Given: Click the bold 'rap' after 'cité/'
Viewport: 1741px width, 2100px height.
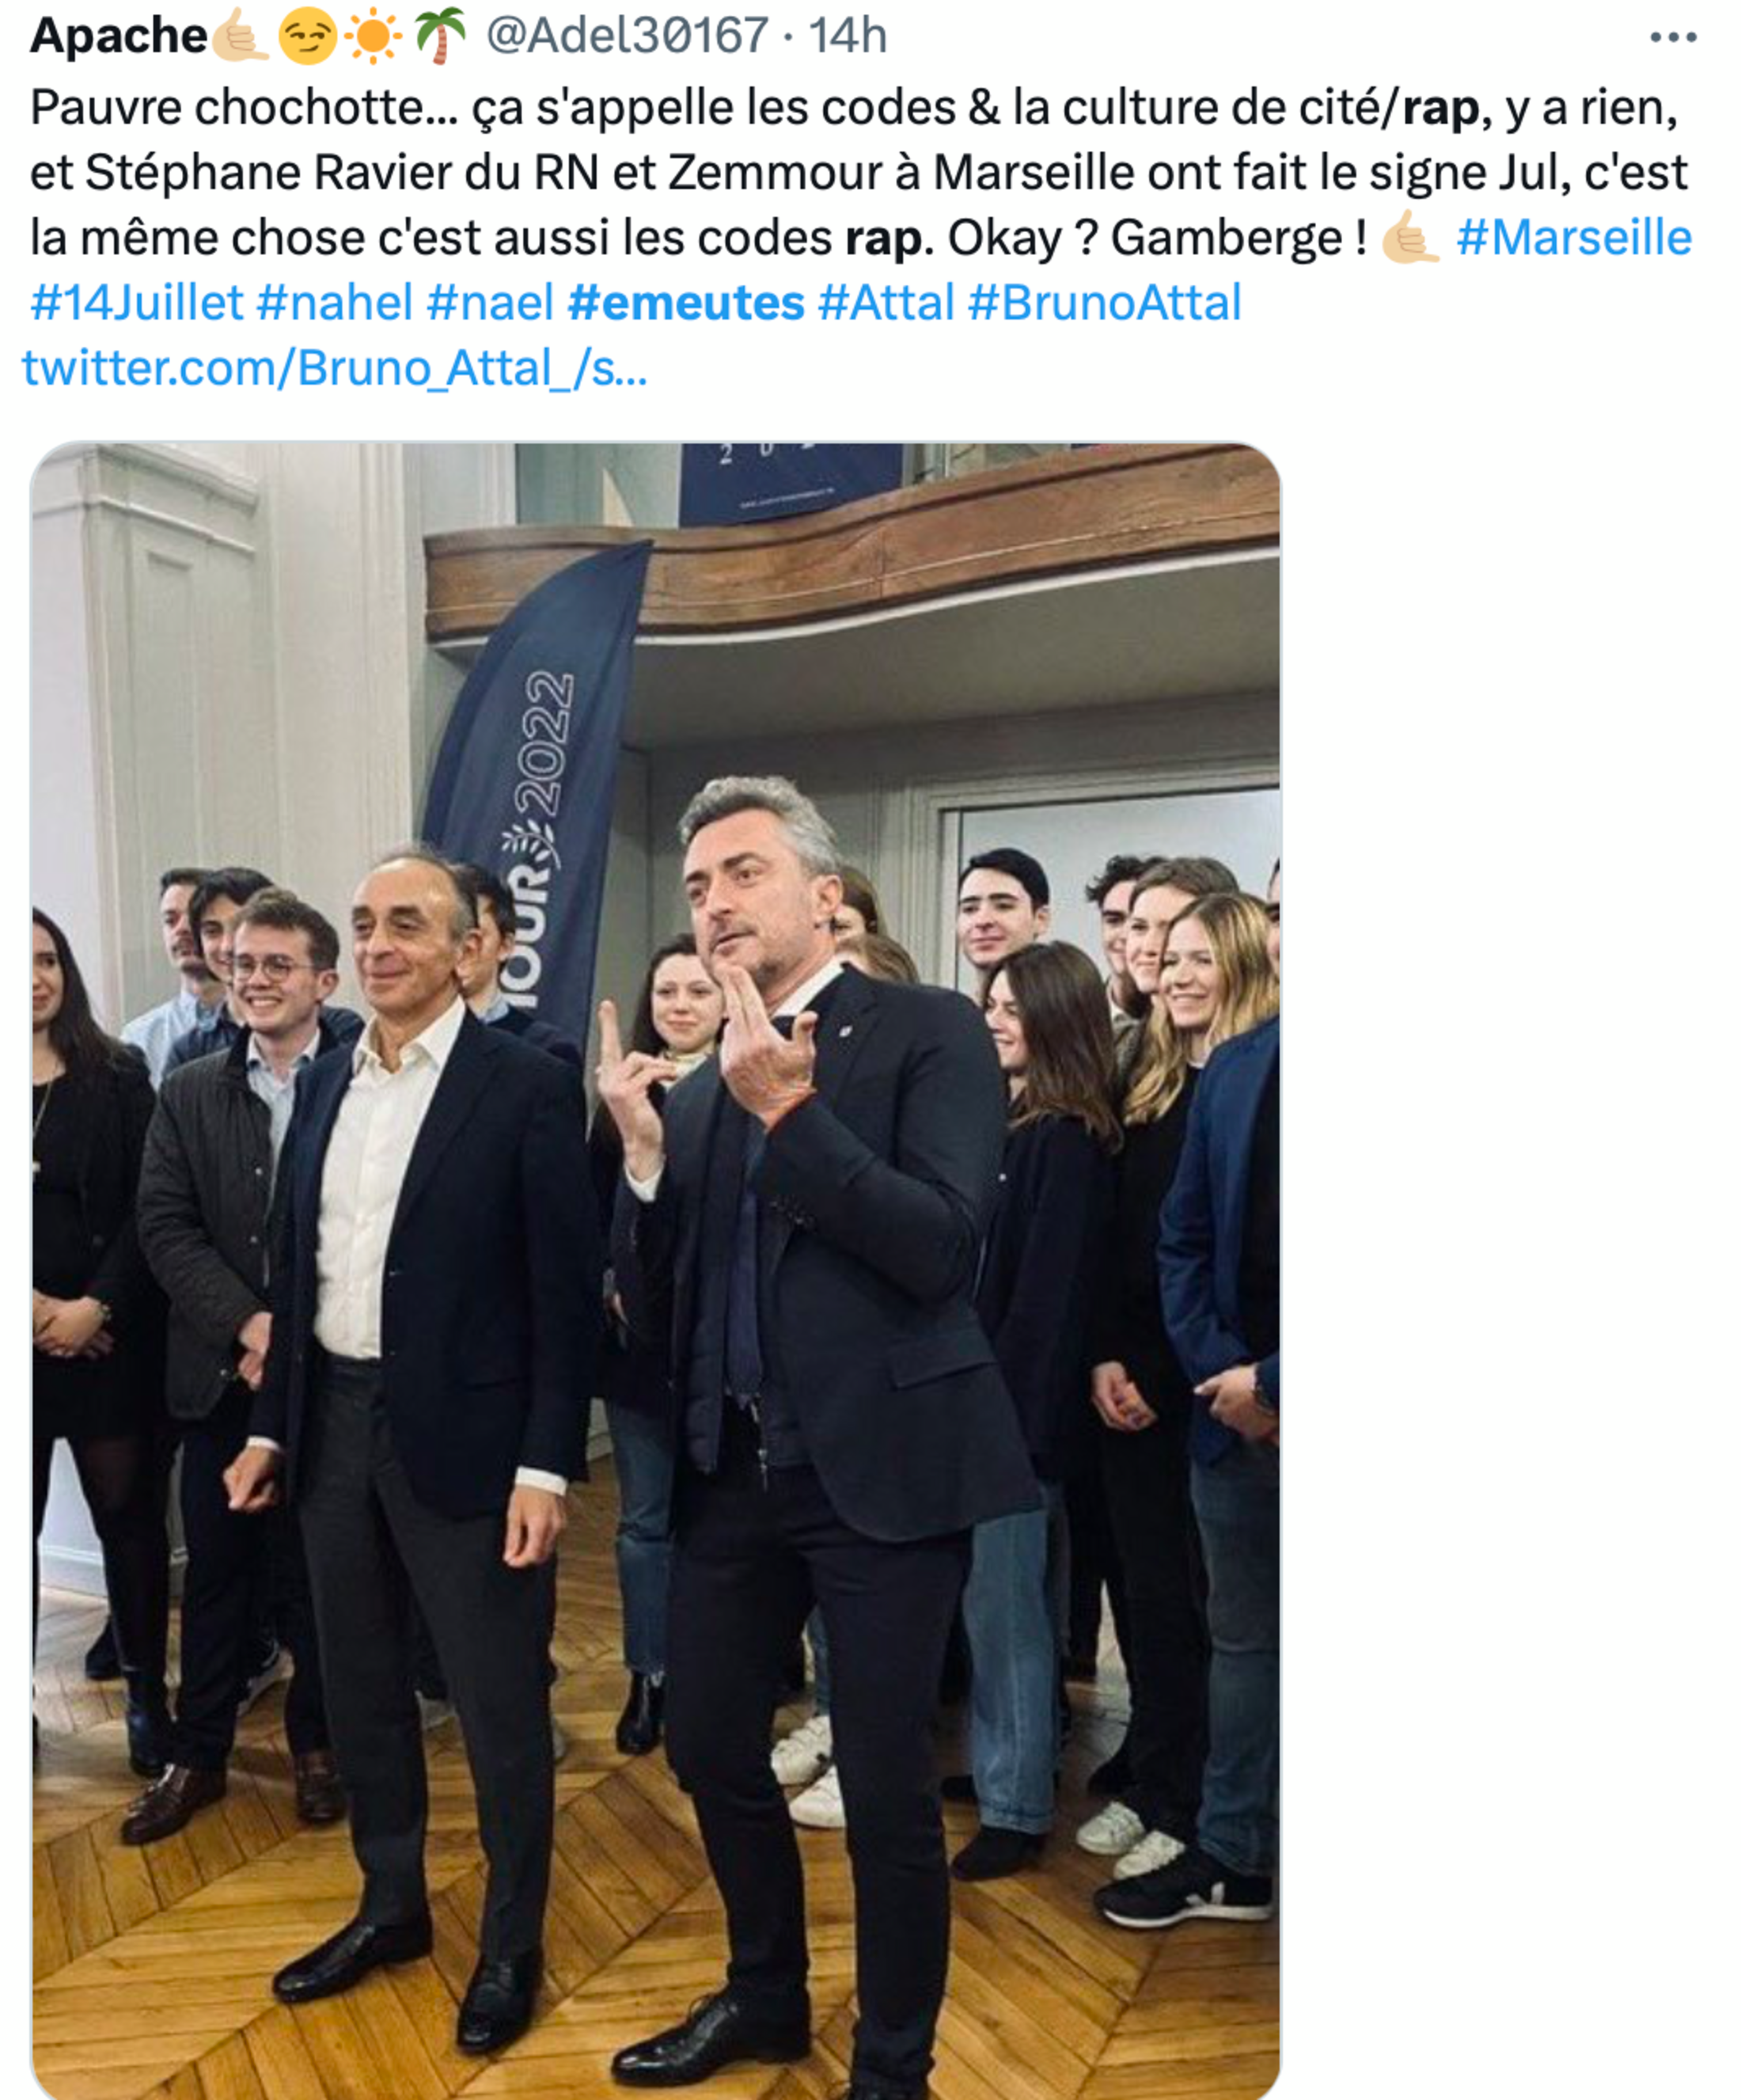Looking at the screenshot, I should pos(1439,108).
